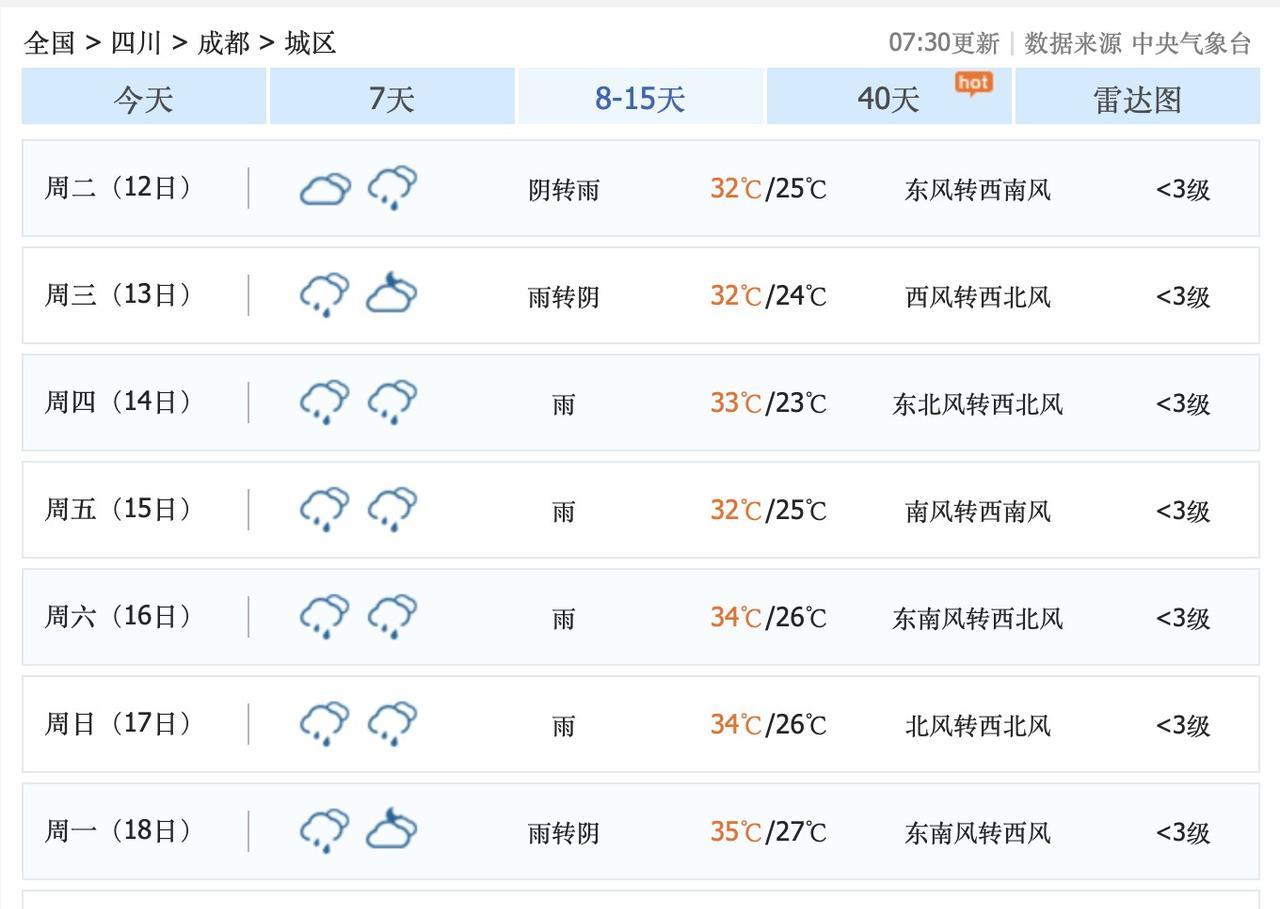Screen dimensions: 1280x909
Task: Open 四川 breadcrumb link
Action: (x=136, y=43)
